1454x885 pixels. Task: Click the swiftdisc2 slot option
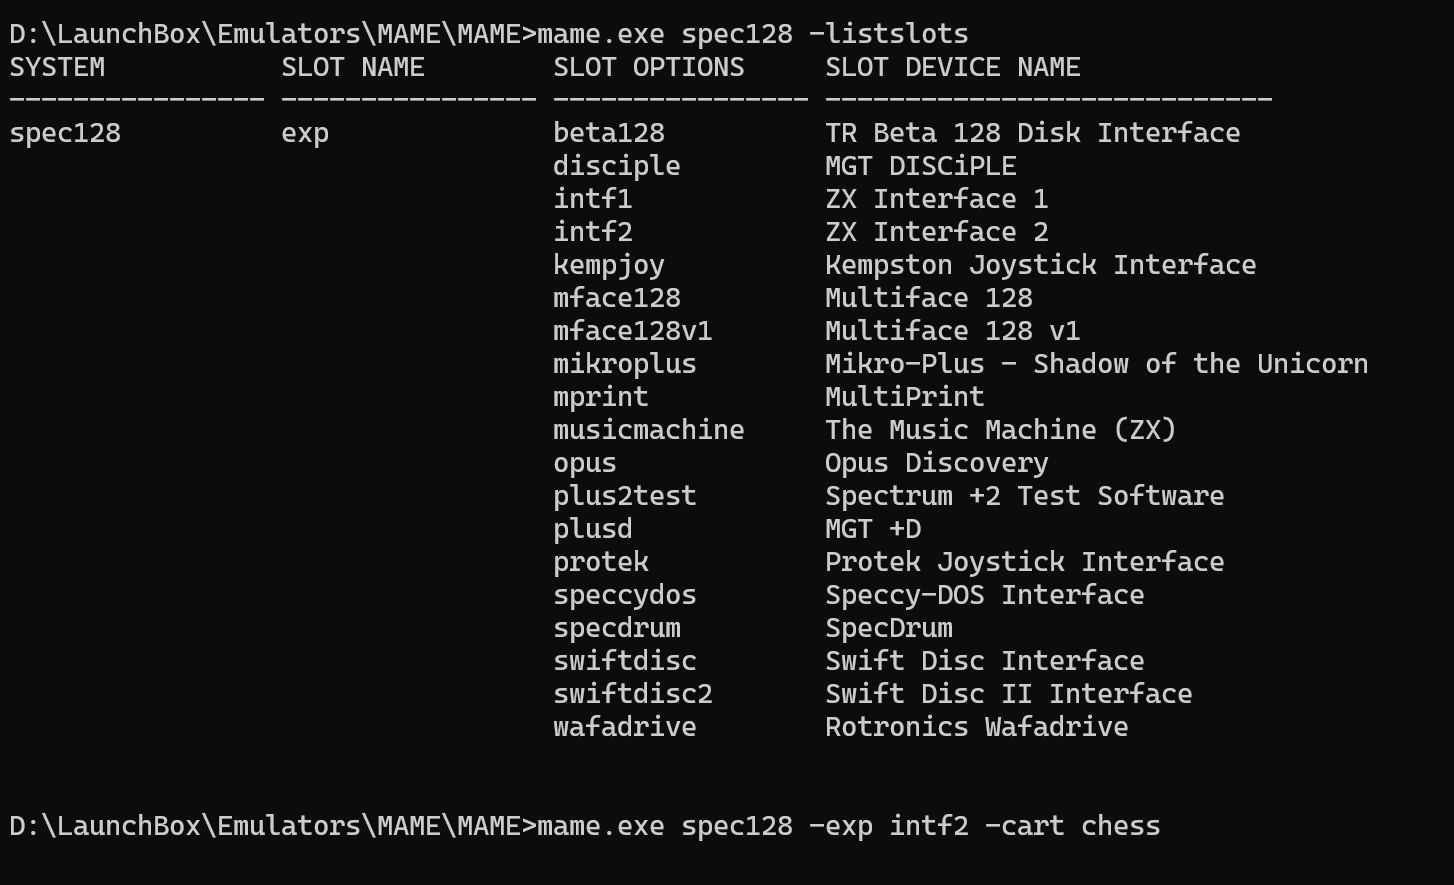633,694
